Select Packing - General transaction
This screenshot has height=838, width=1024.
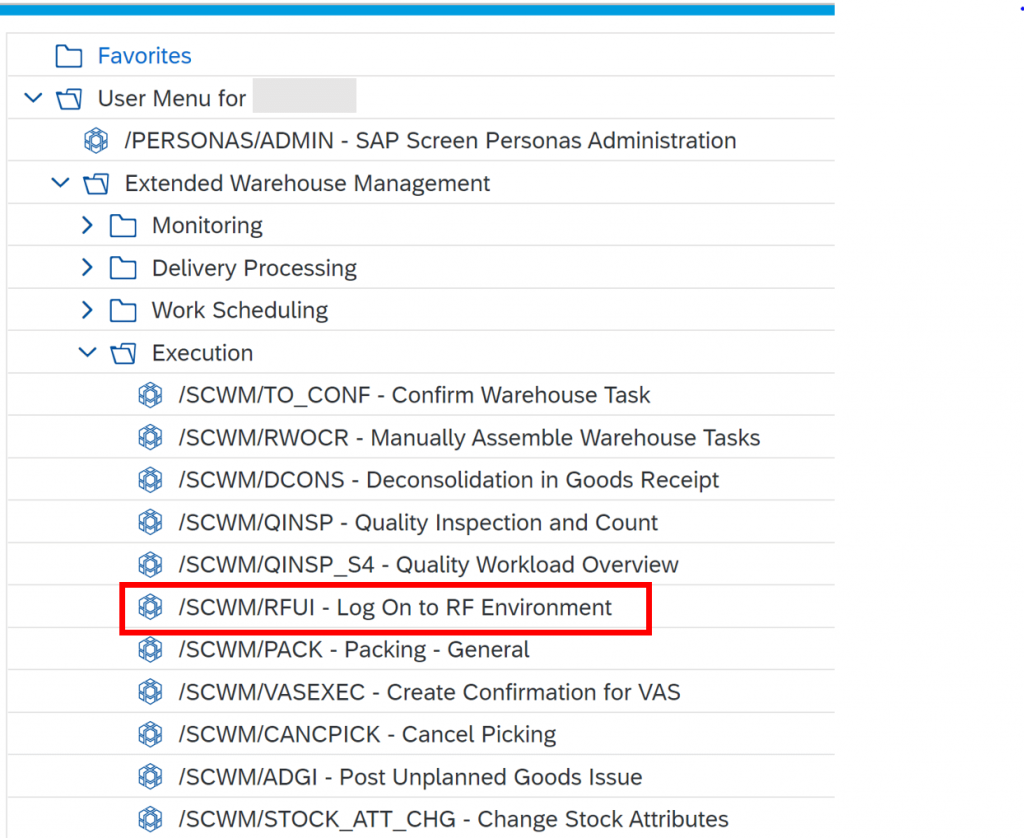[354, 650]
